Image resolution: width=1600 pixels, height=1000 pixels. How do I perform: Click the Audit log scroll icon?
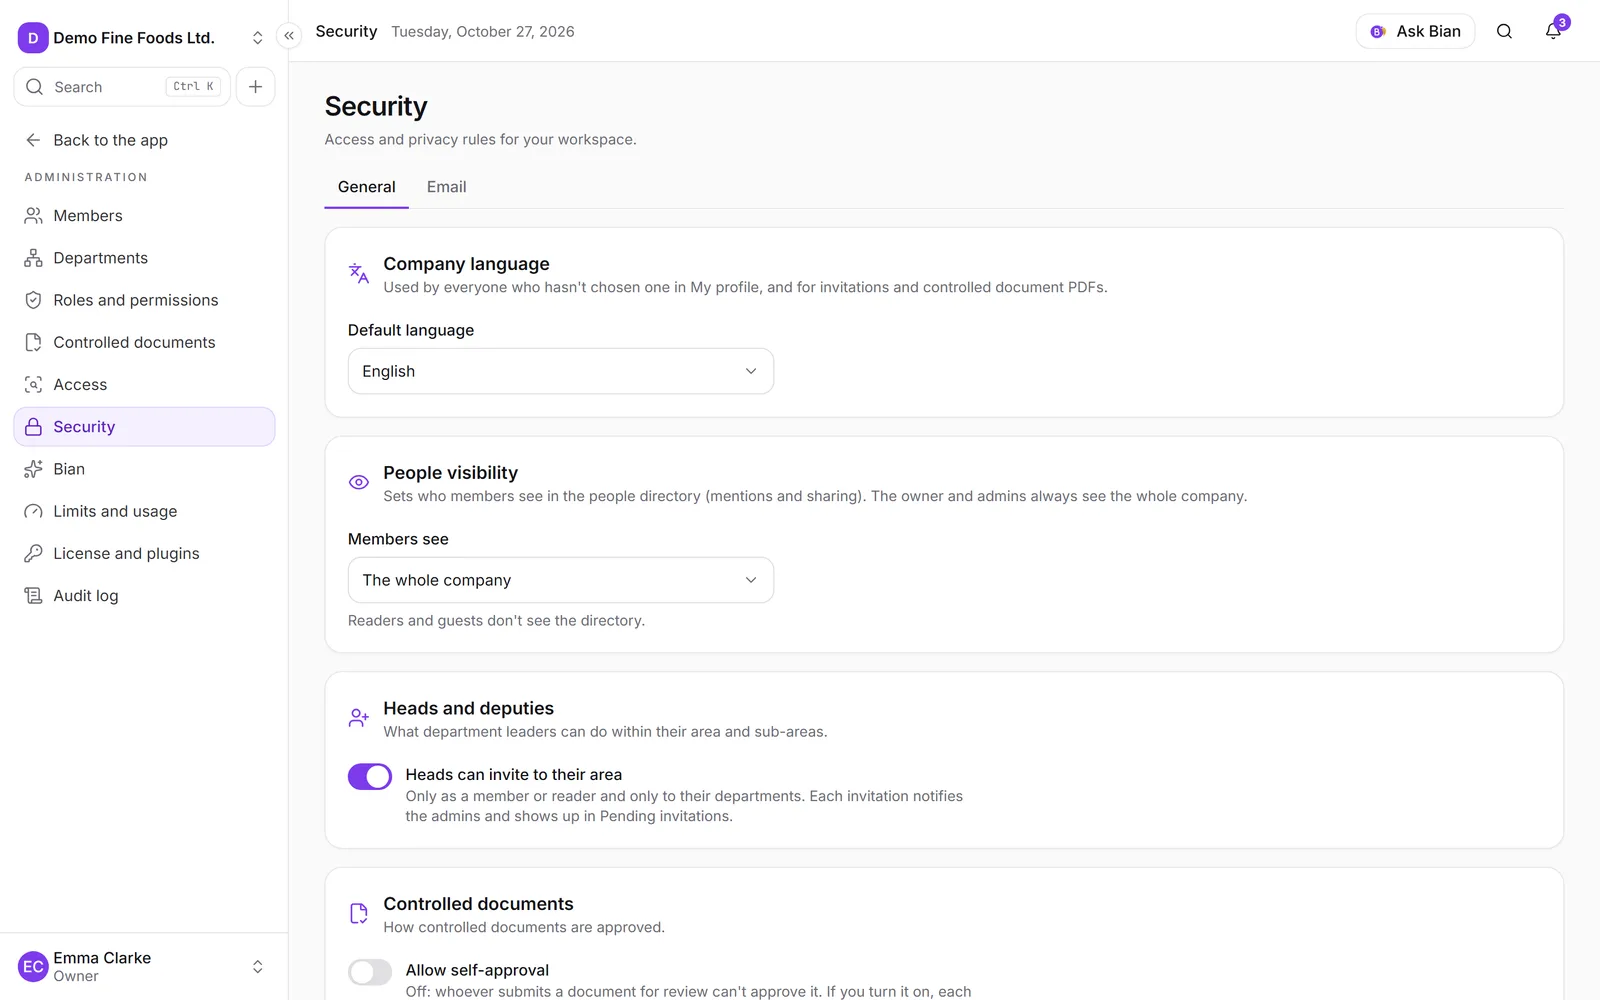click(33, 596)
